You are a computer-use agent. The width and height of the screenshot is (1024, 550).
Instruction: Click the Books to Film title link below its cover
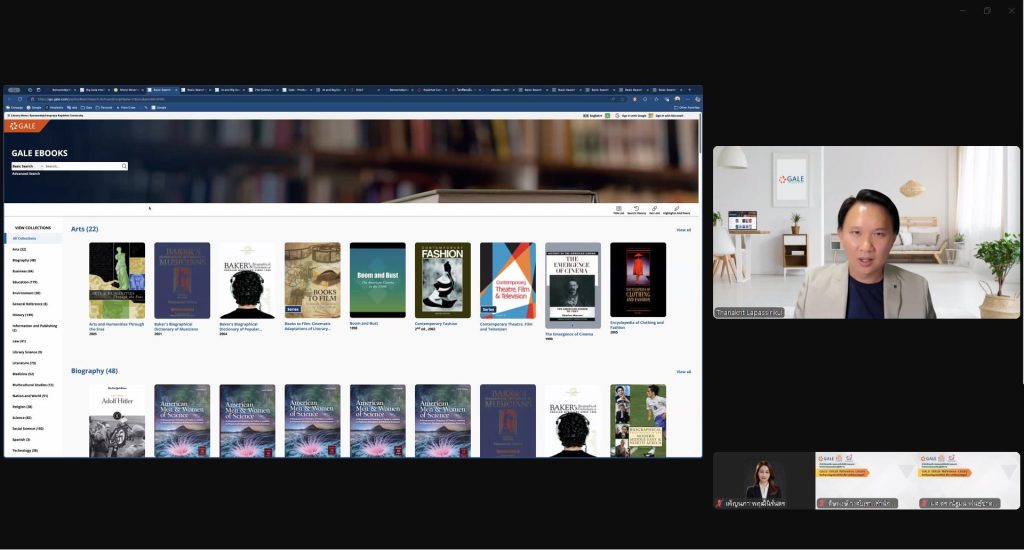308,326
